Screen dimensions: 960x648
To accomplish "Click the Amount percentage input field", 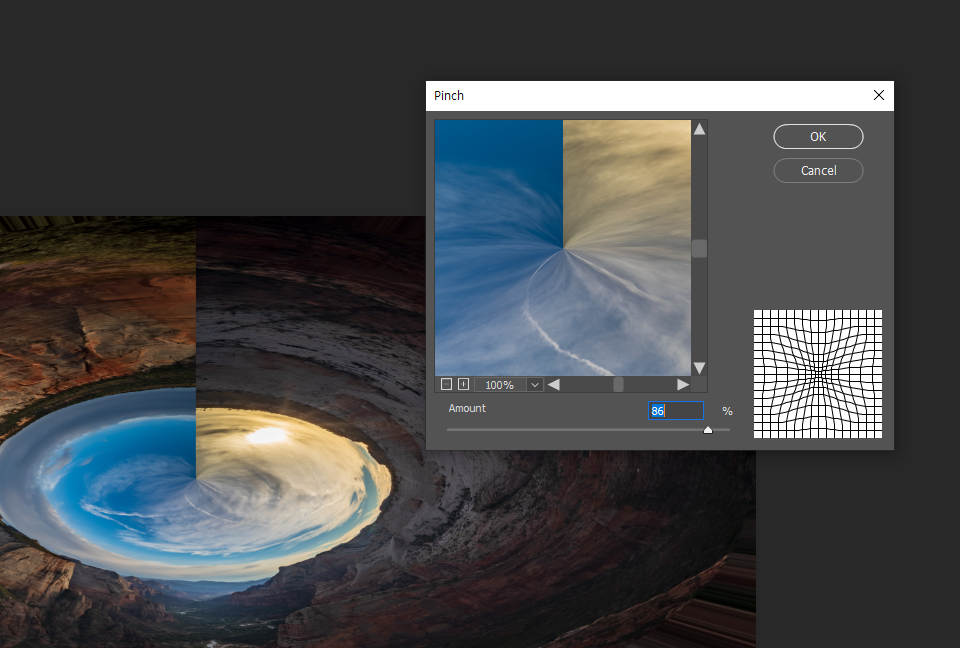I will click(675, 410).
